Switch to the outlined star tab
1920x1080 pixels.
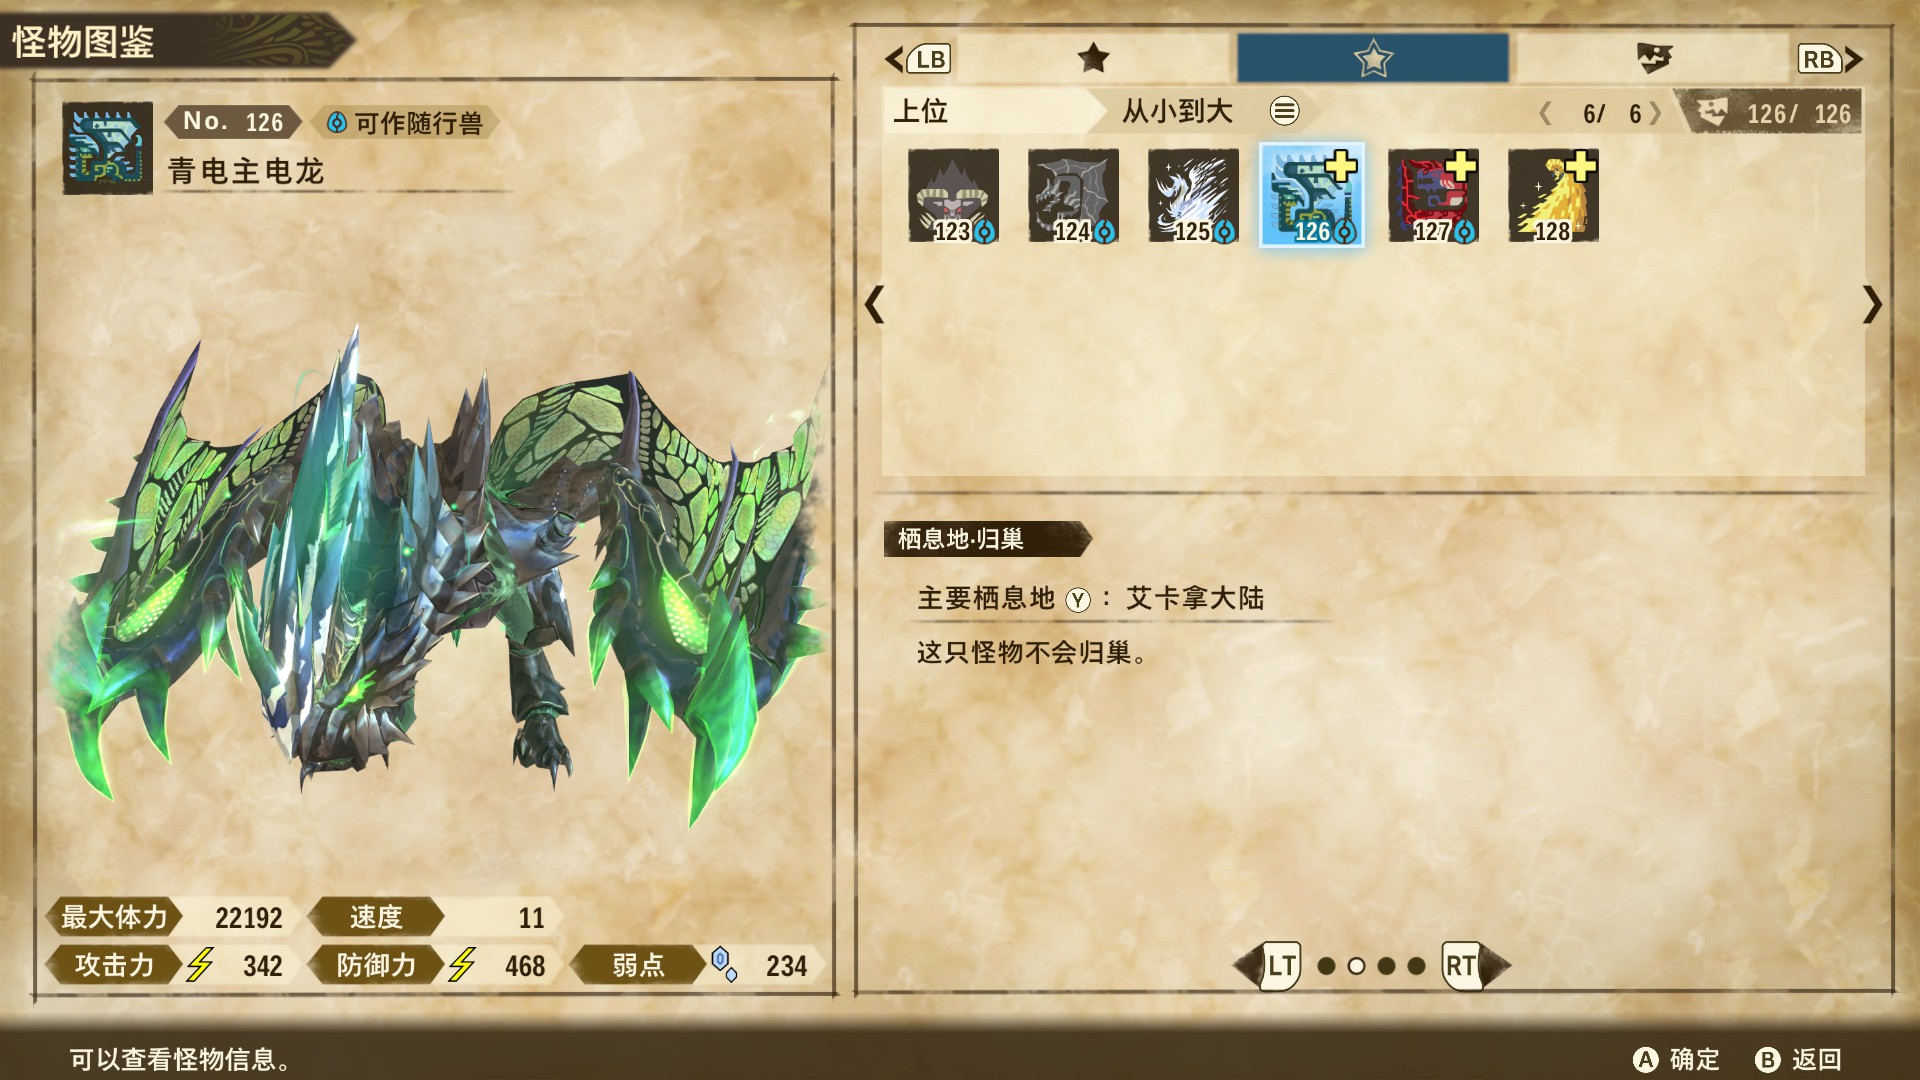tap(1373, 58)
